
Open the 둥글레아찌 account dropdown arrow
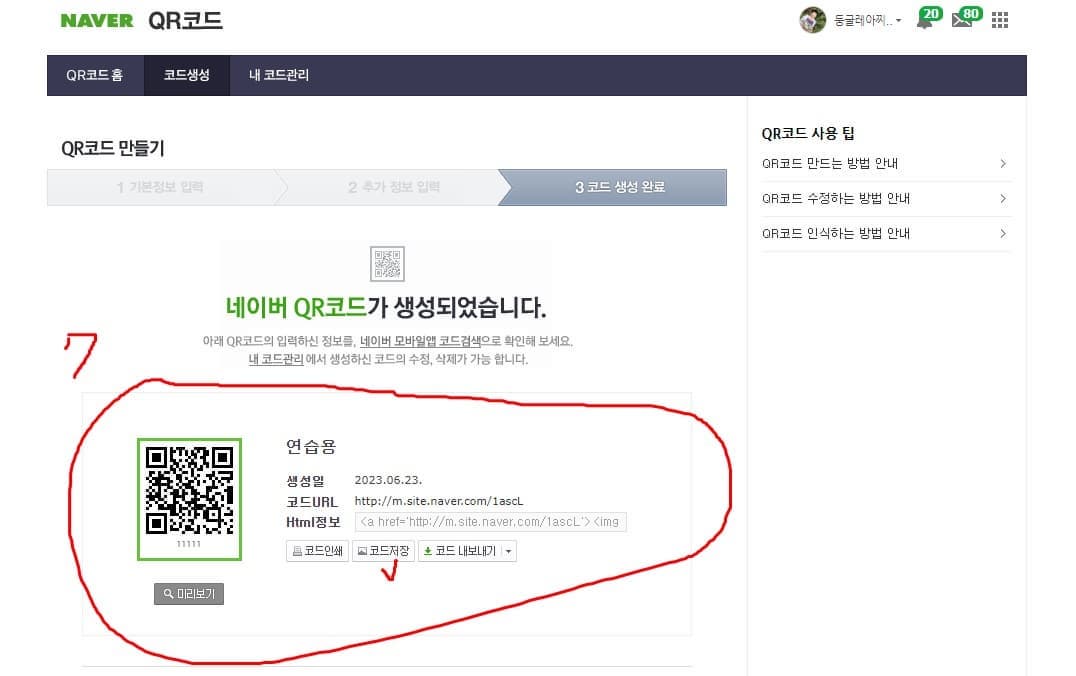(x=898, y=20)
